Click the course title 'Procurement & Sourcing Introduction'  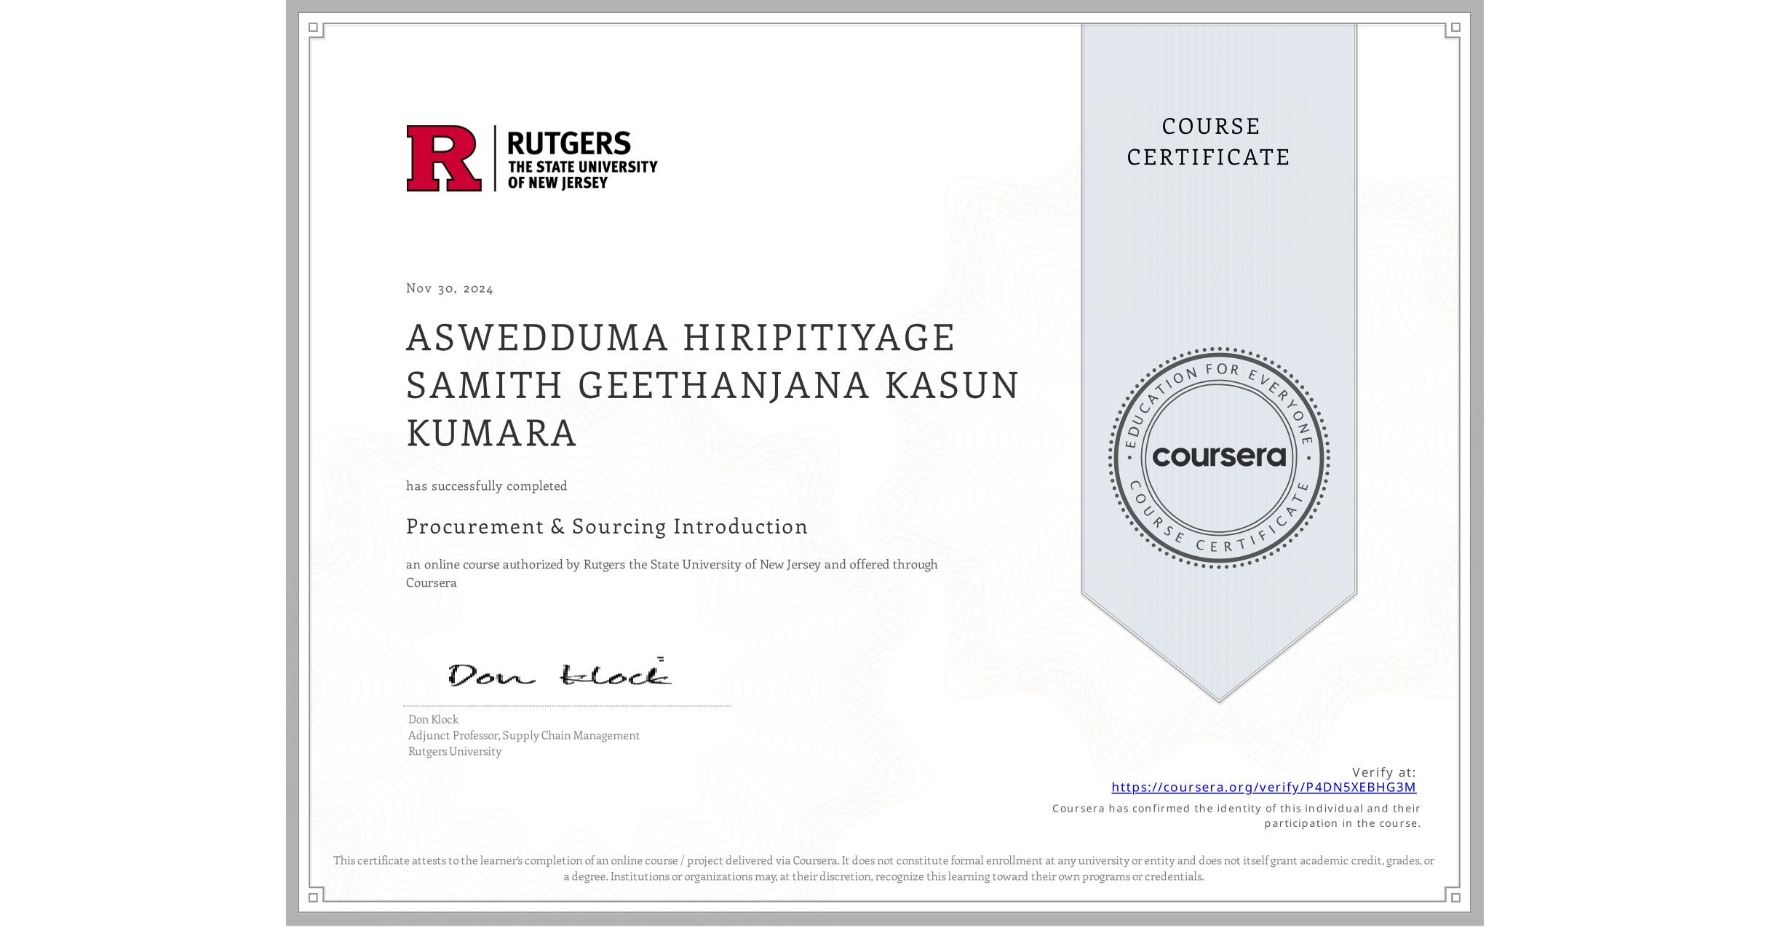click(607, 526)
